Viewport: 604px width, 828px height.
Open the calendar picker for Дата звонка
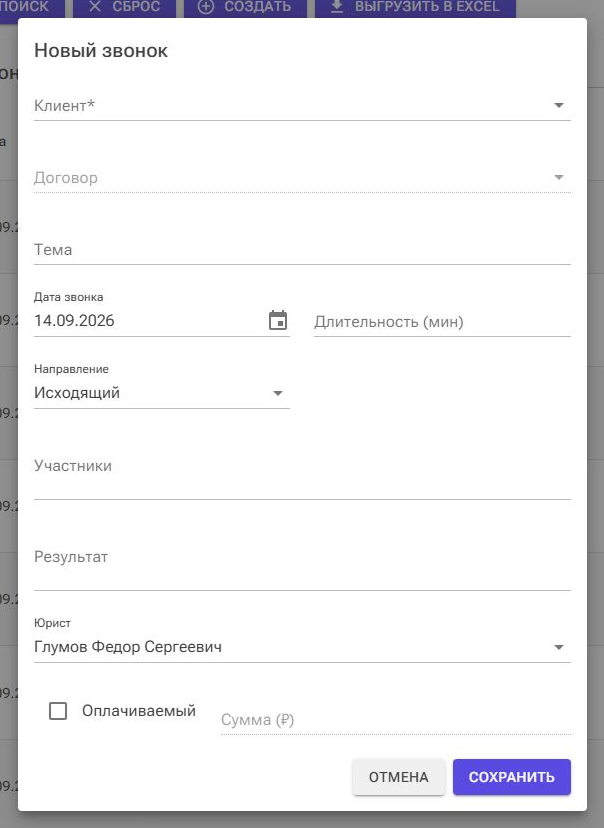(278, 320)
